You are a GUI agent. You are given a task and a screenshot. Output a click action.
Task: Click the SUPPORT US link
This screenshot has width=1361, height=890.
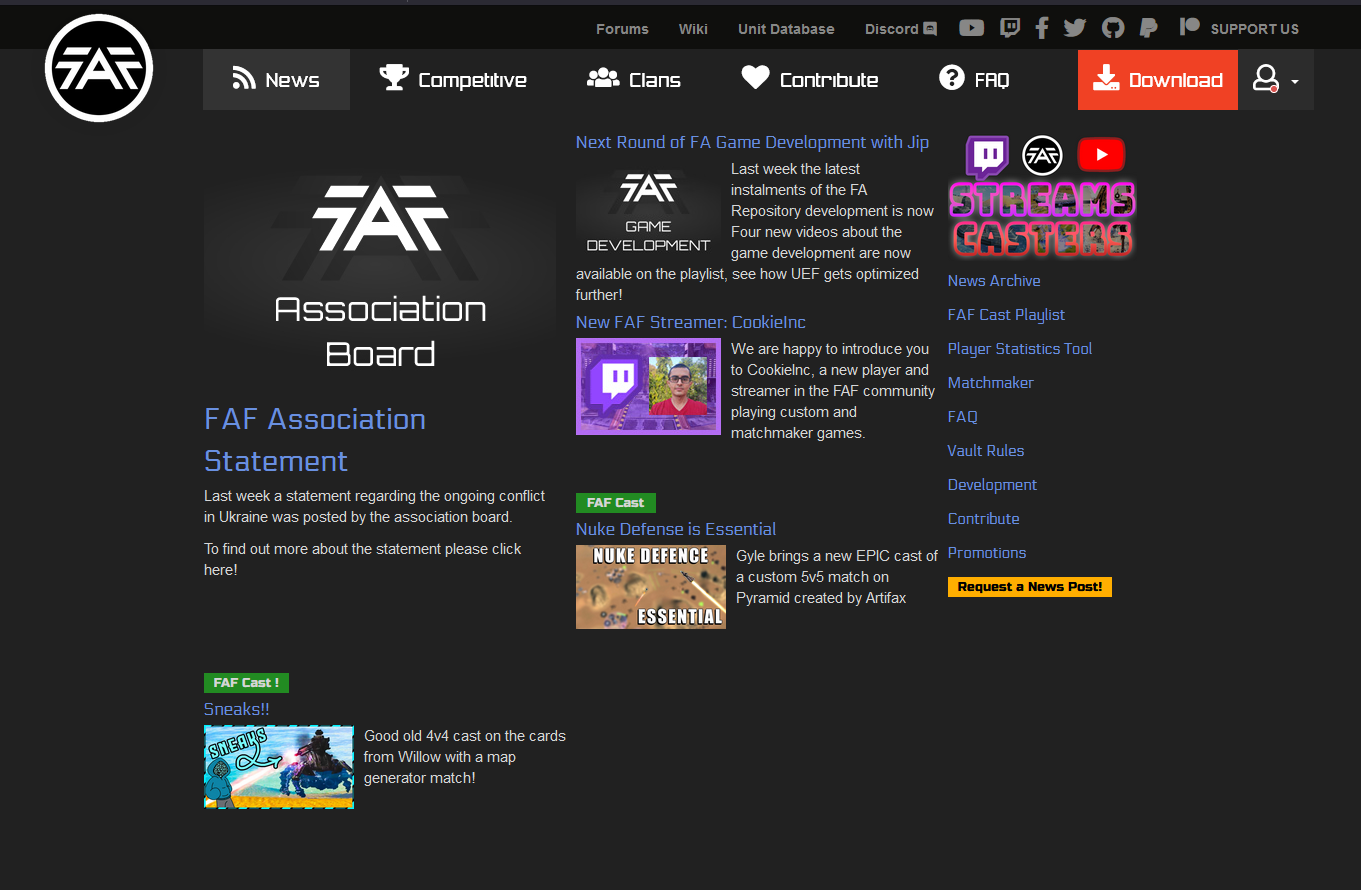(1254, 29)
